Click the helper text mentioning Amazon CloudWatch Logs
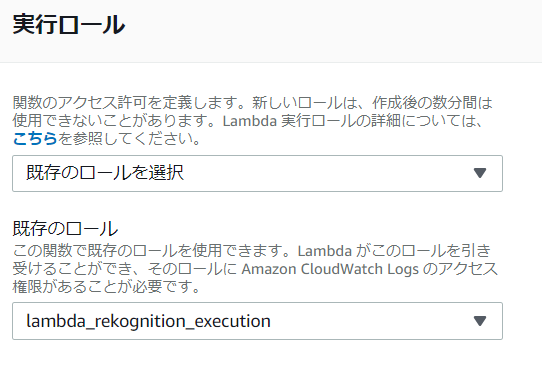Image resolution: width=542 pixels, height=365 pixels. [x=255, y=269]
